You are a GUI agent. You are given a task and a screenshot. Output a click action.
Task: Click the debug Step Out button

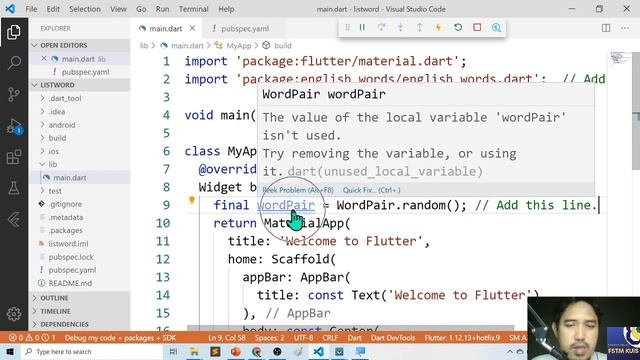[420, 27]
